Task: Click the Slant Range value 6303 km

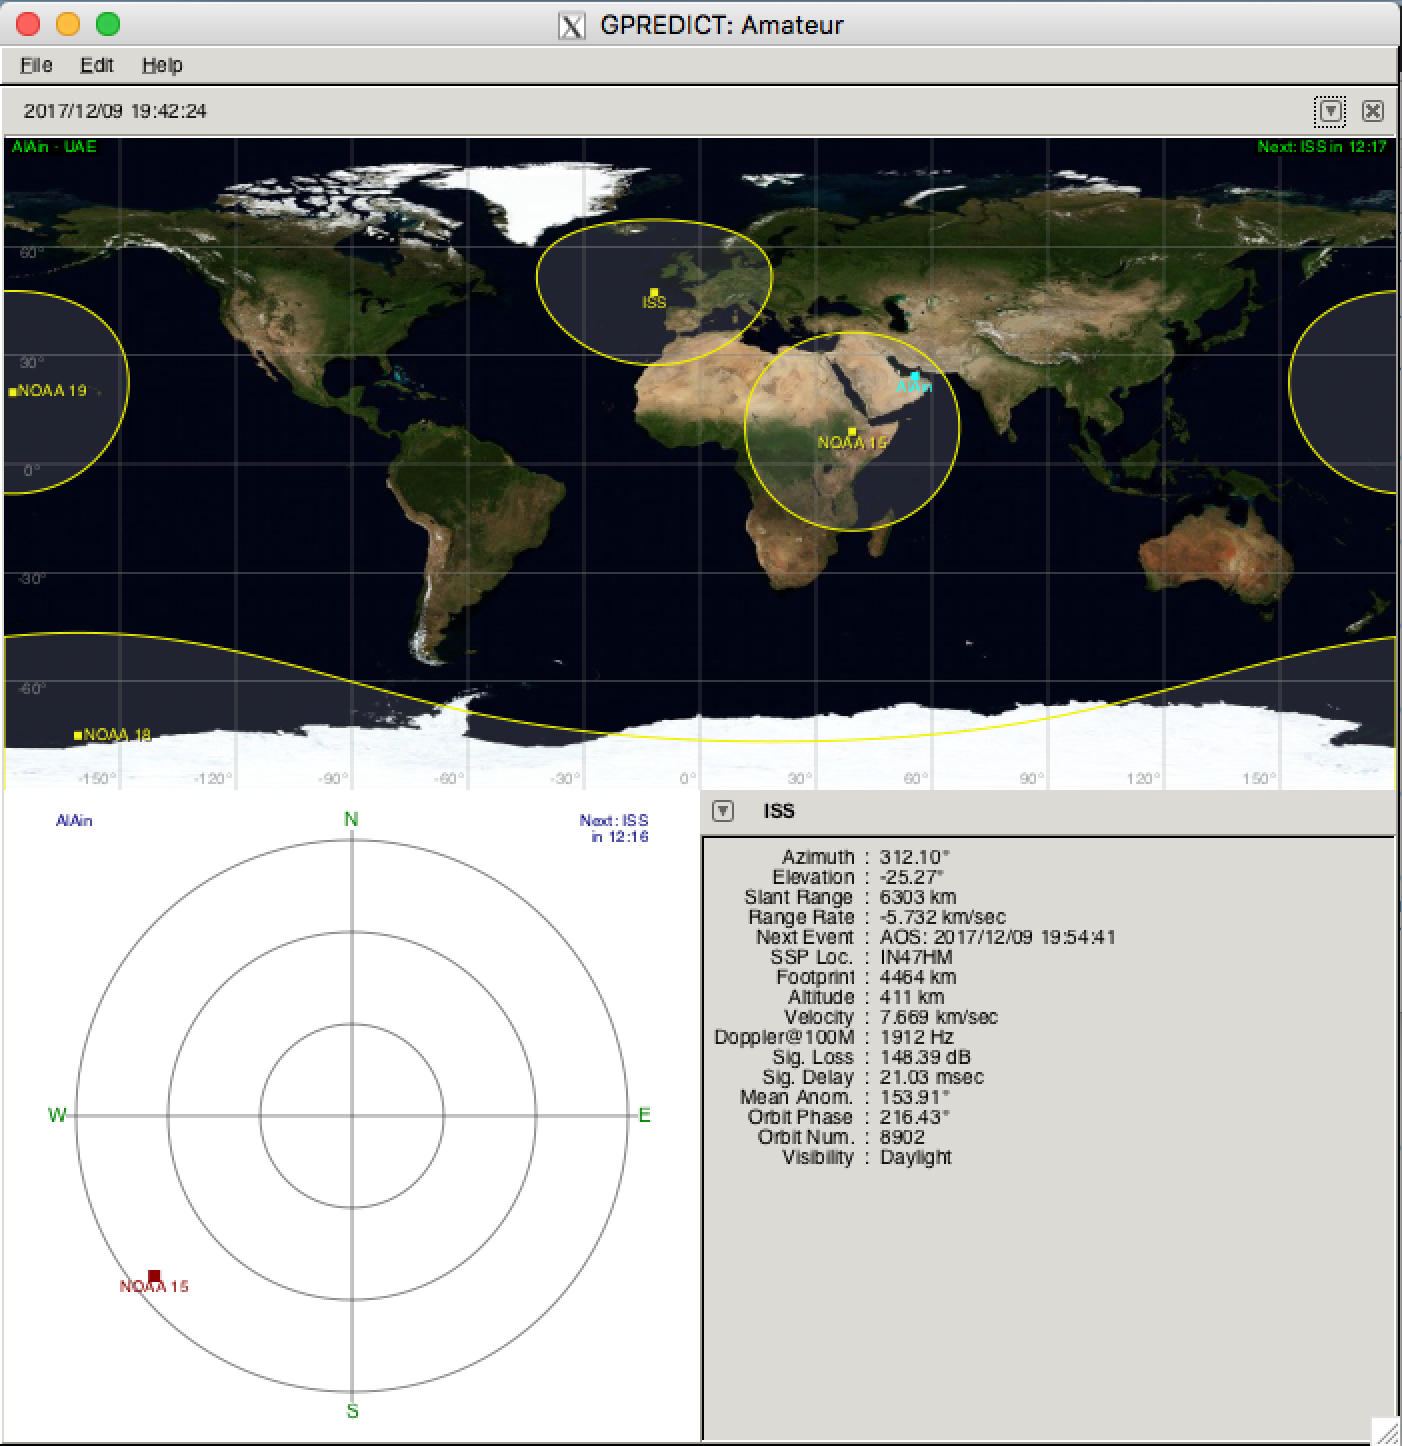Action: click(918, 897)
